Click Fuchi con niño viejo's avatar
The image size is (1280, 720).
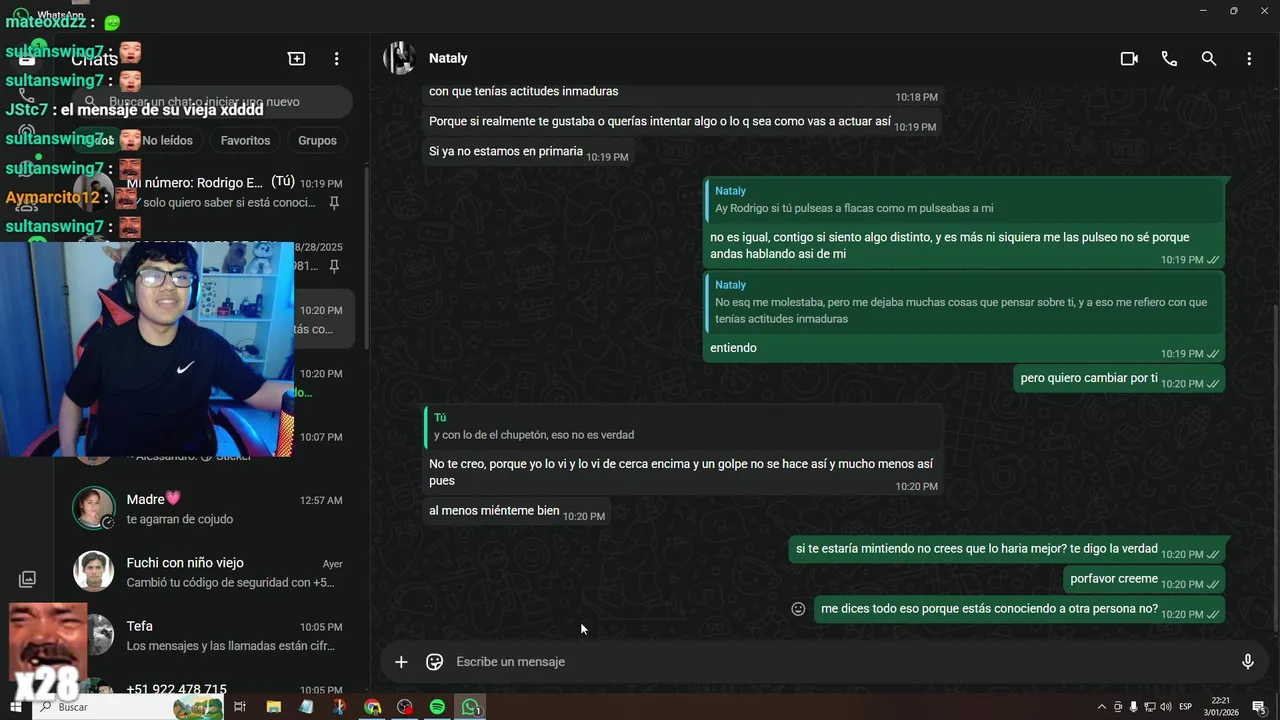[93, 571]
